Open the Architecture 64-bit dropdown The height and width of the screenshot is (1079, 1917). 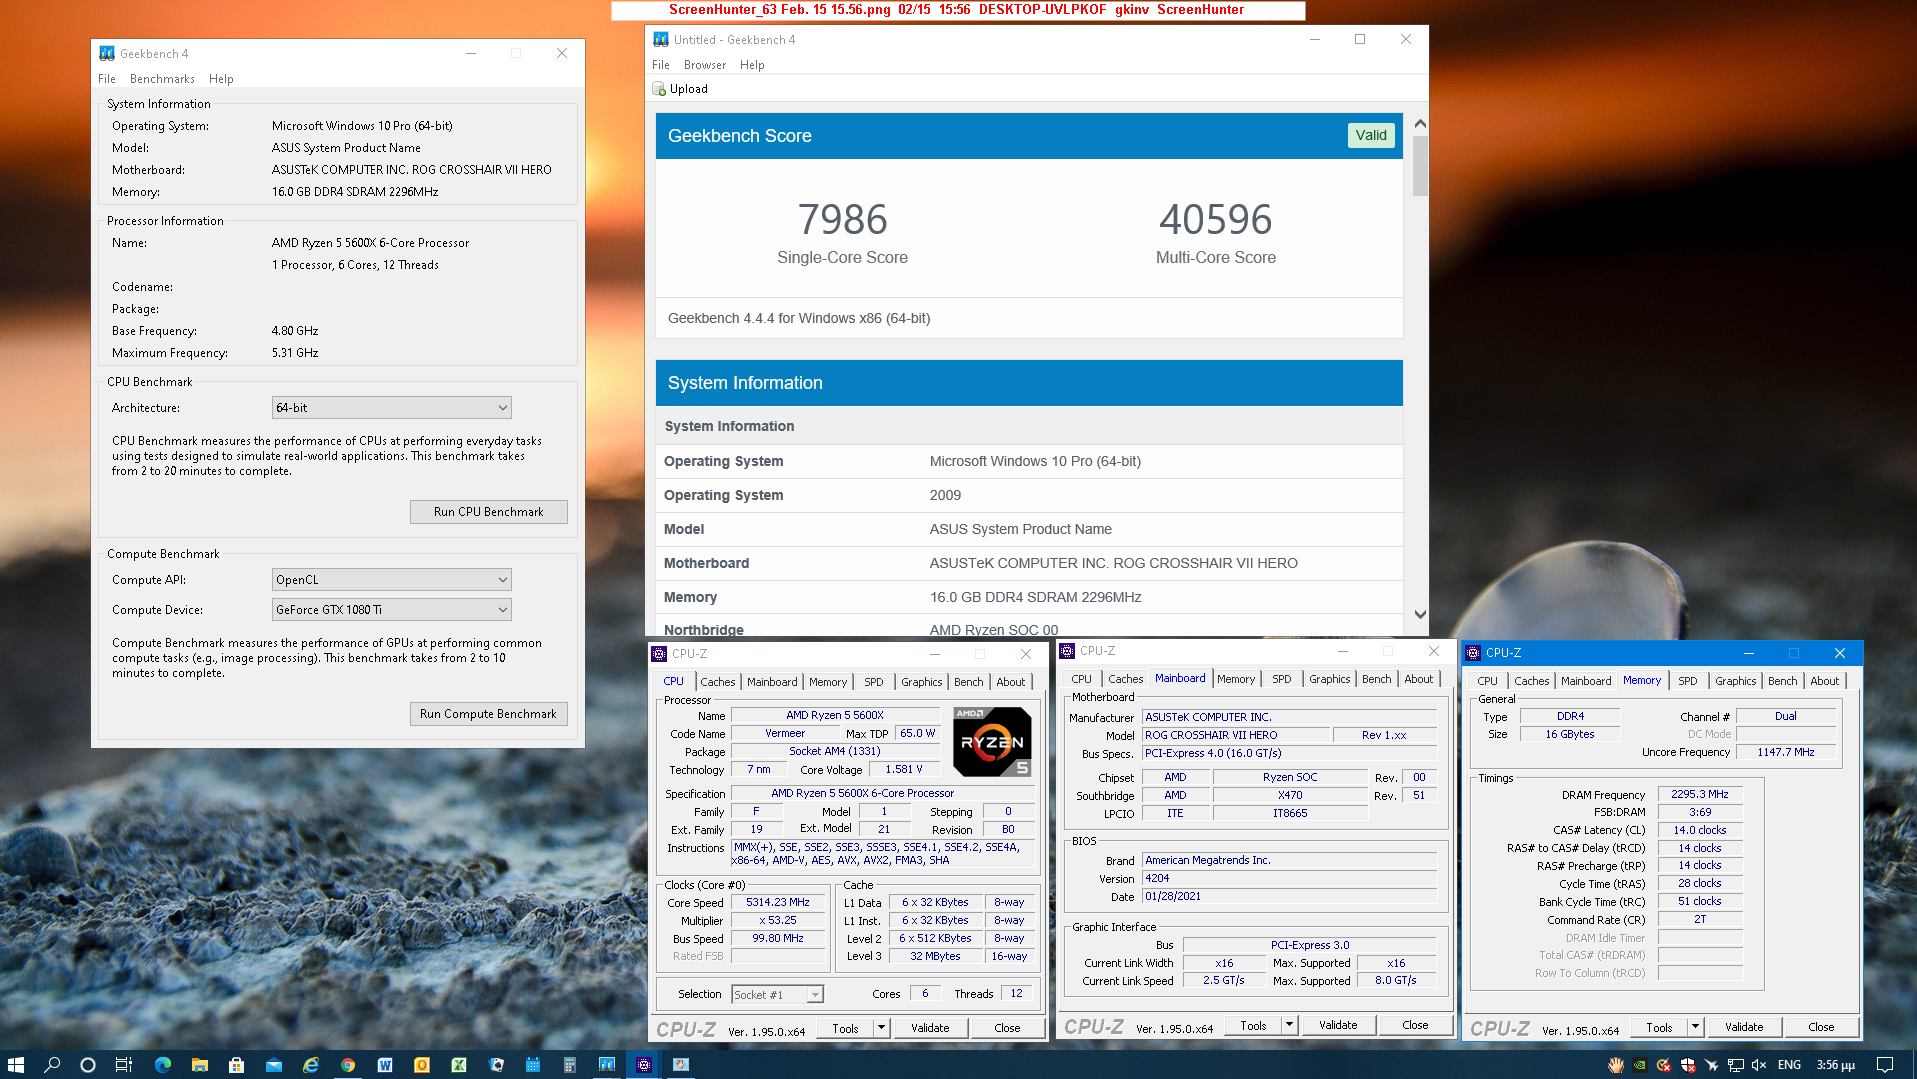(391, 408)
